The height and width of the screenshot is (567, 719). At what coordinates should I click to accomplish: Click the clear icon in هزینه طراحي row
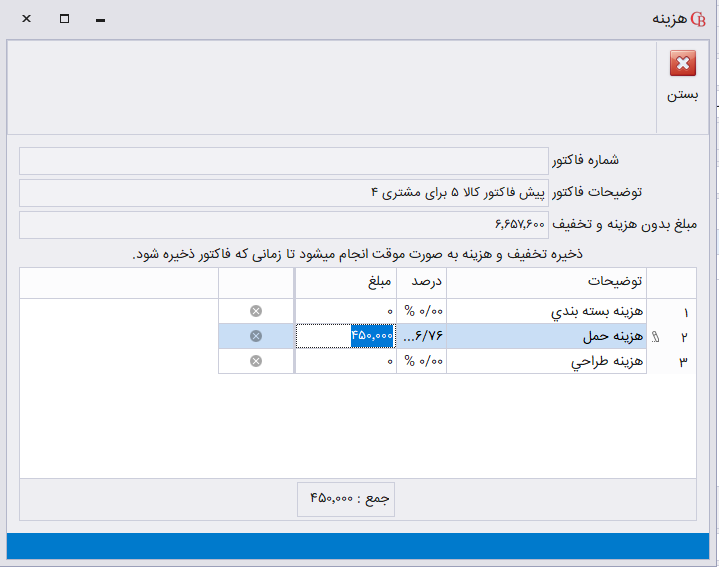pyautogui.click(x=256, y=361)
